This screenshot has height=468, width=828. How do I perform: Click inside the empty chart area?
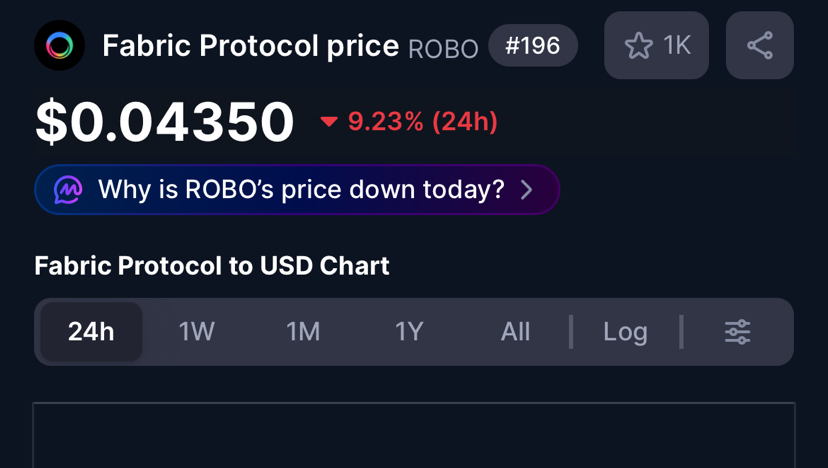point(414,438)
